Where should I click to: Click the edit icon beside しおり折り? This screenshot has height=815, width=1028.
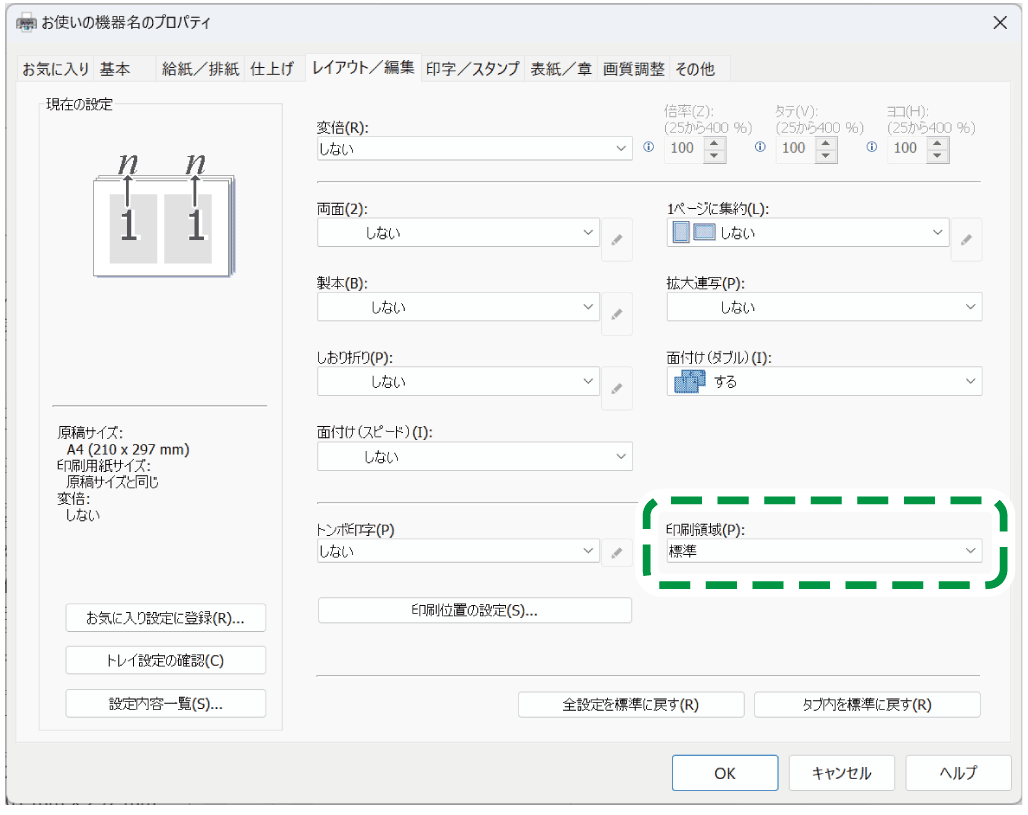coord(617,388)
